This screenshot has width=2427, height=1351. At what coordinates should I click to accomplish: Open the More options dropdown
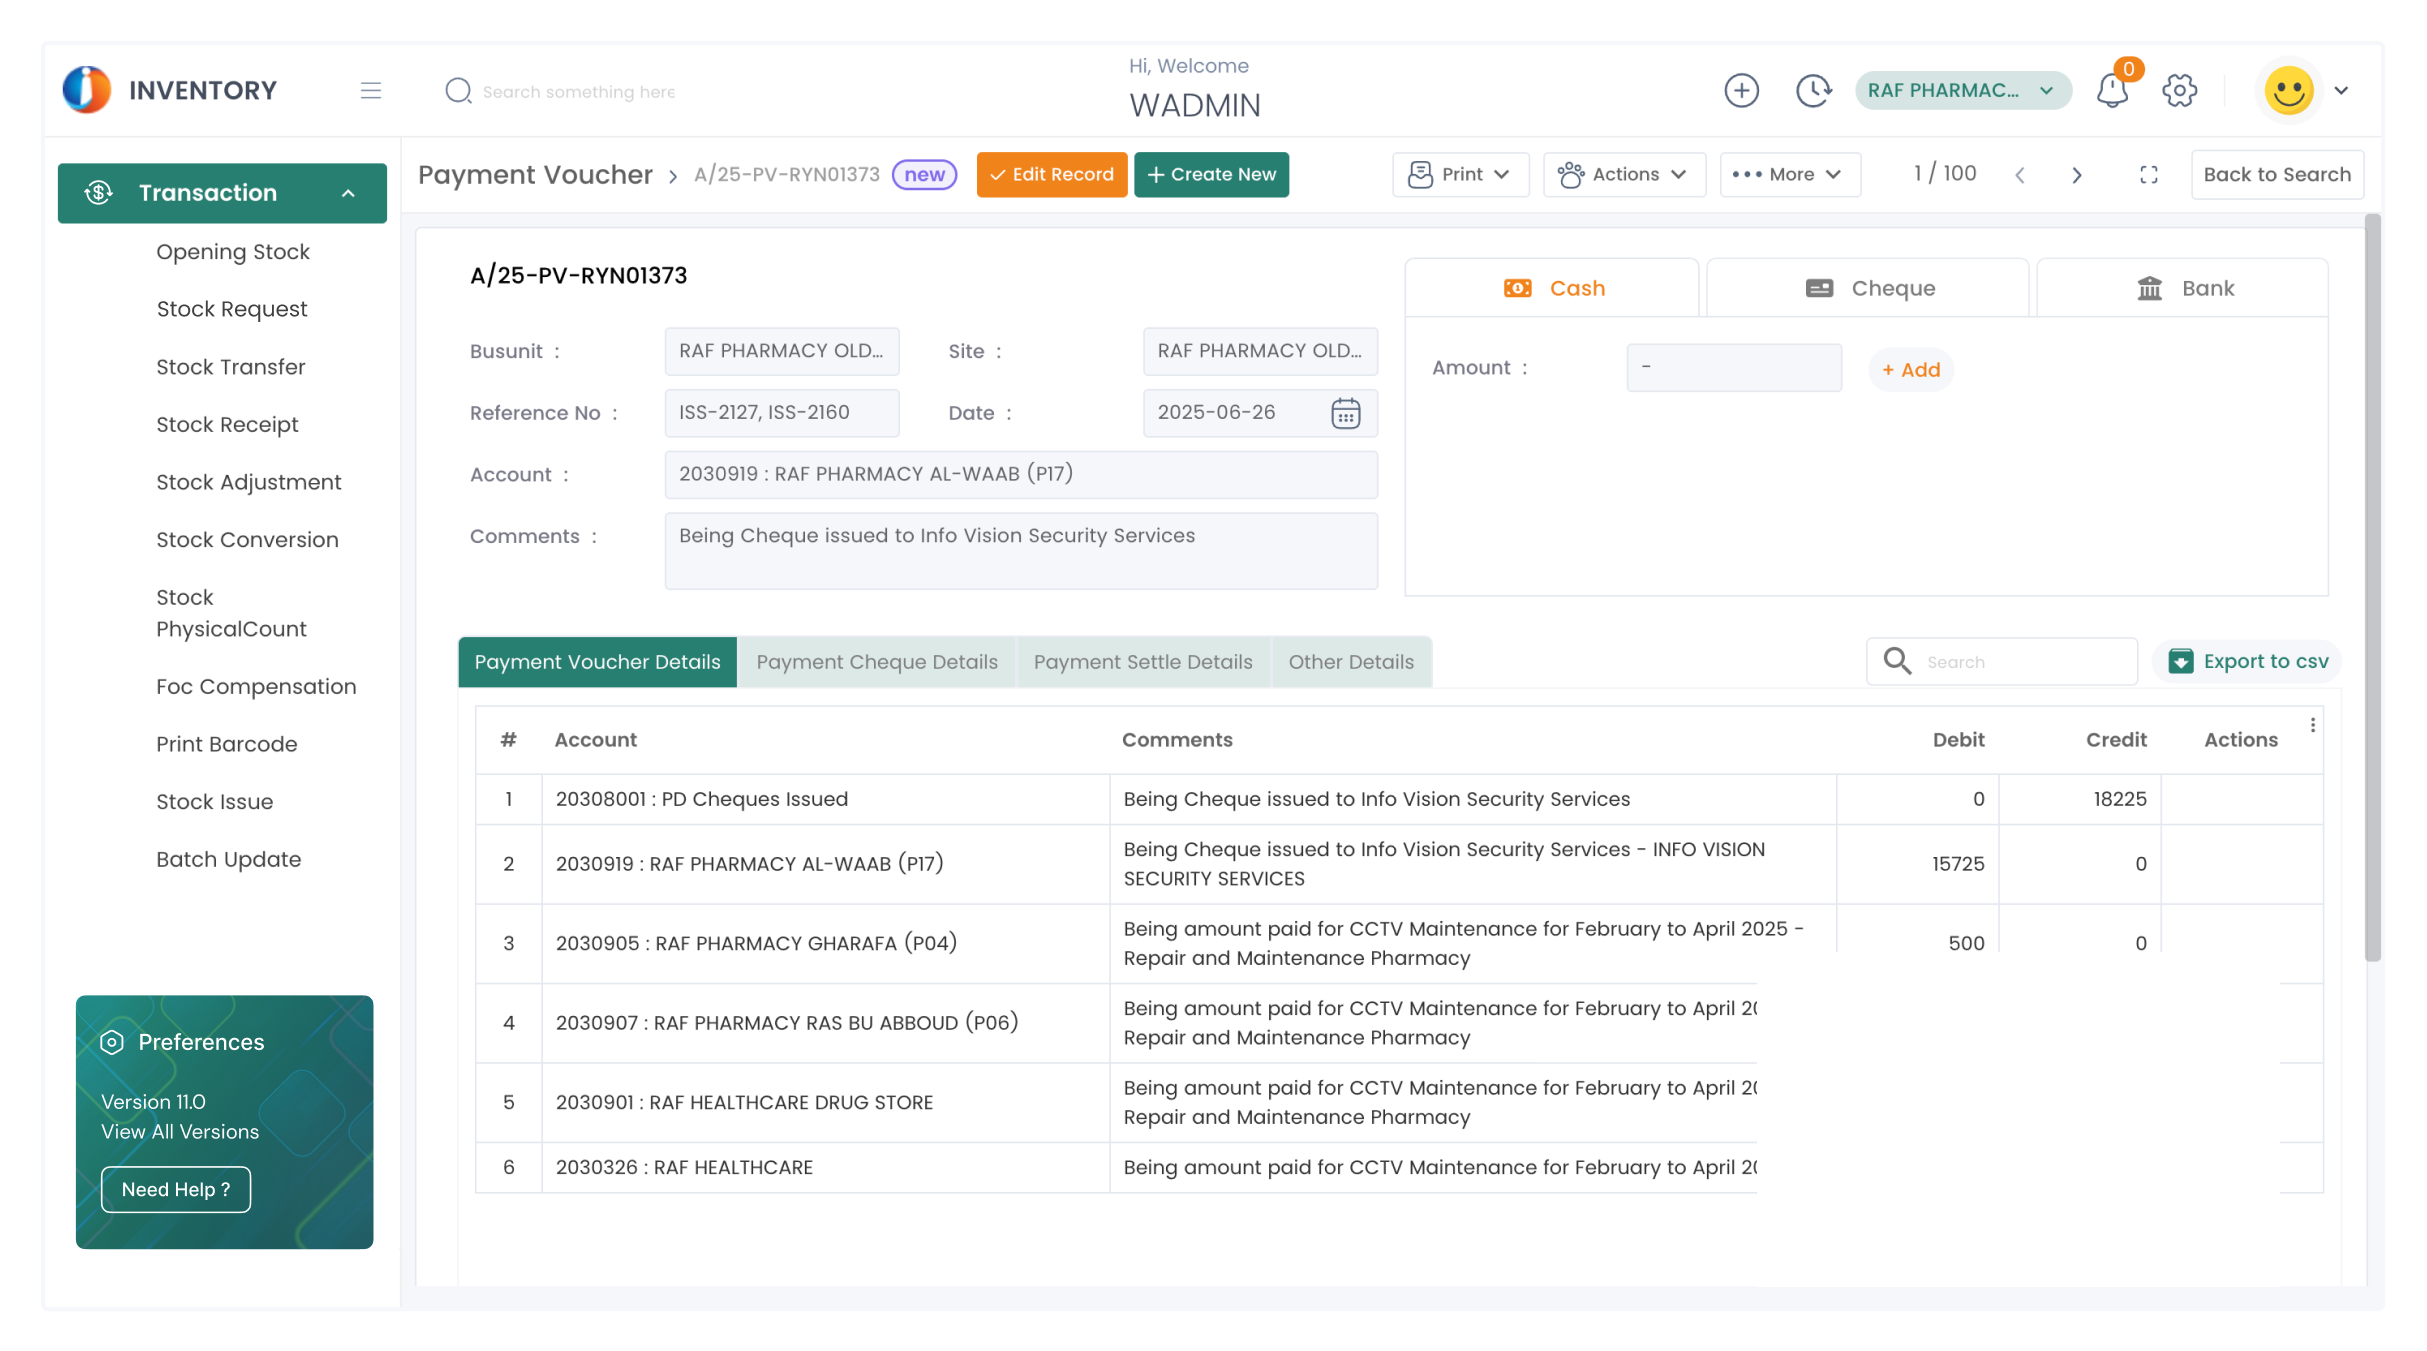1789,175
